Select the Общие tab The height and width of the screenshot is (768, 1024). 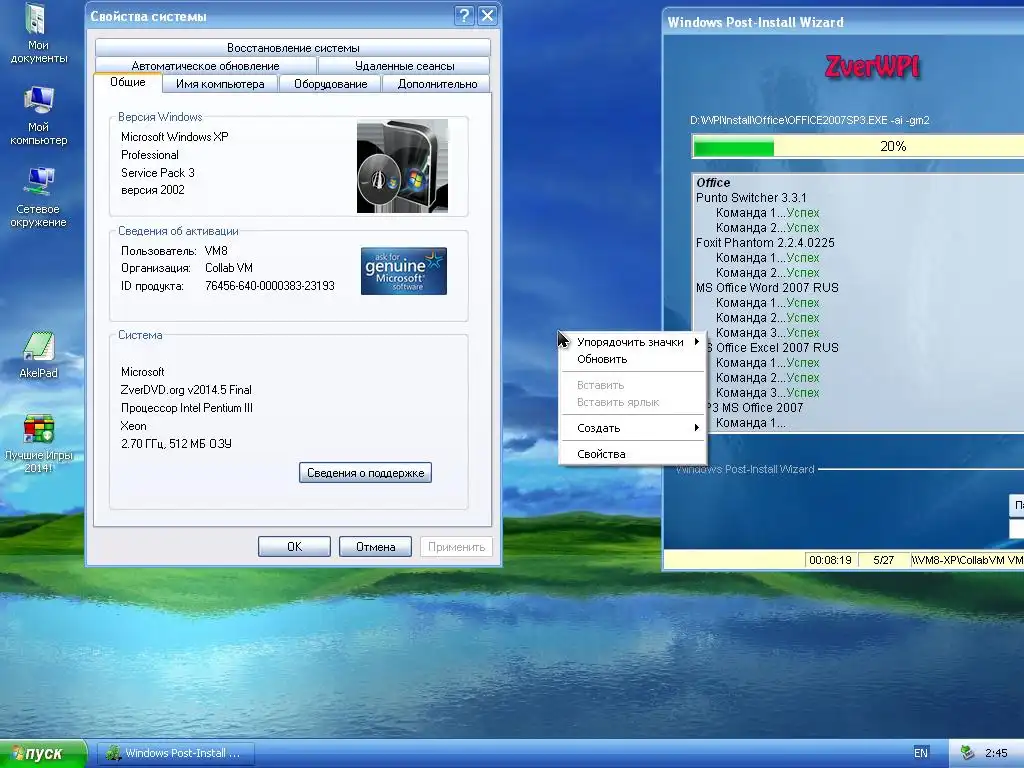pyautogui.click(x=127, y=82)
